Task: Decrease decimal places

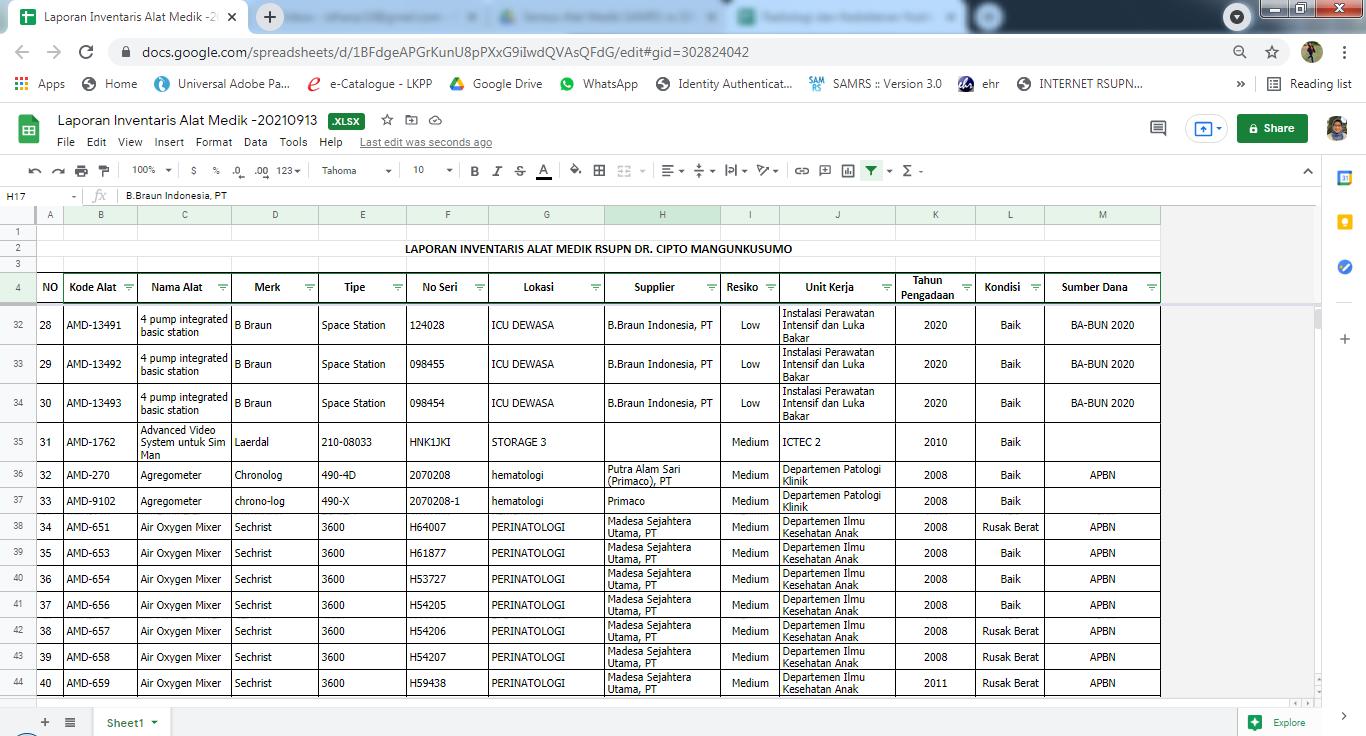Action: pos(238,171)
